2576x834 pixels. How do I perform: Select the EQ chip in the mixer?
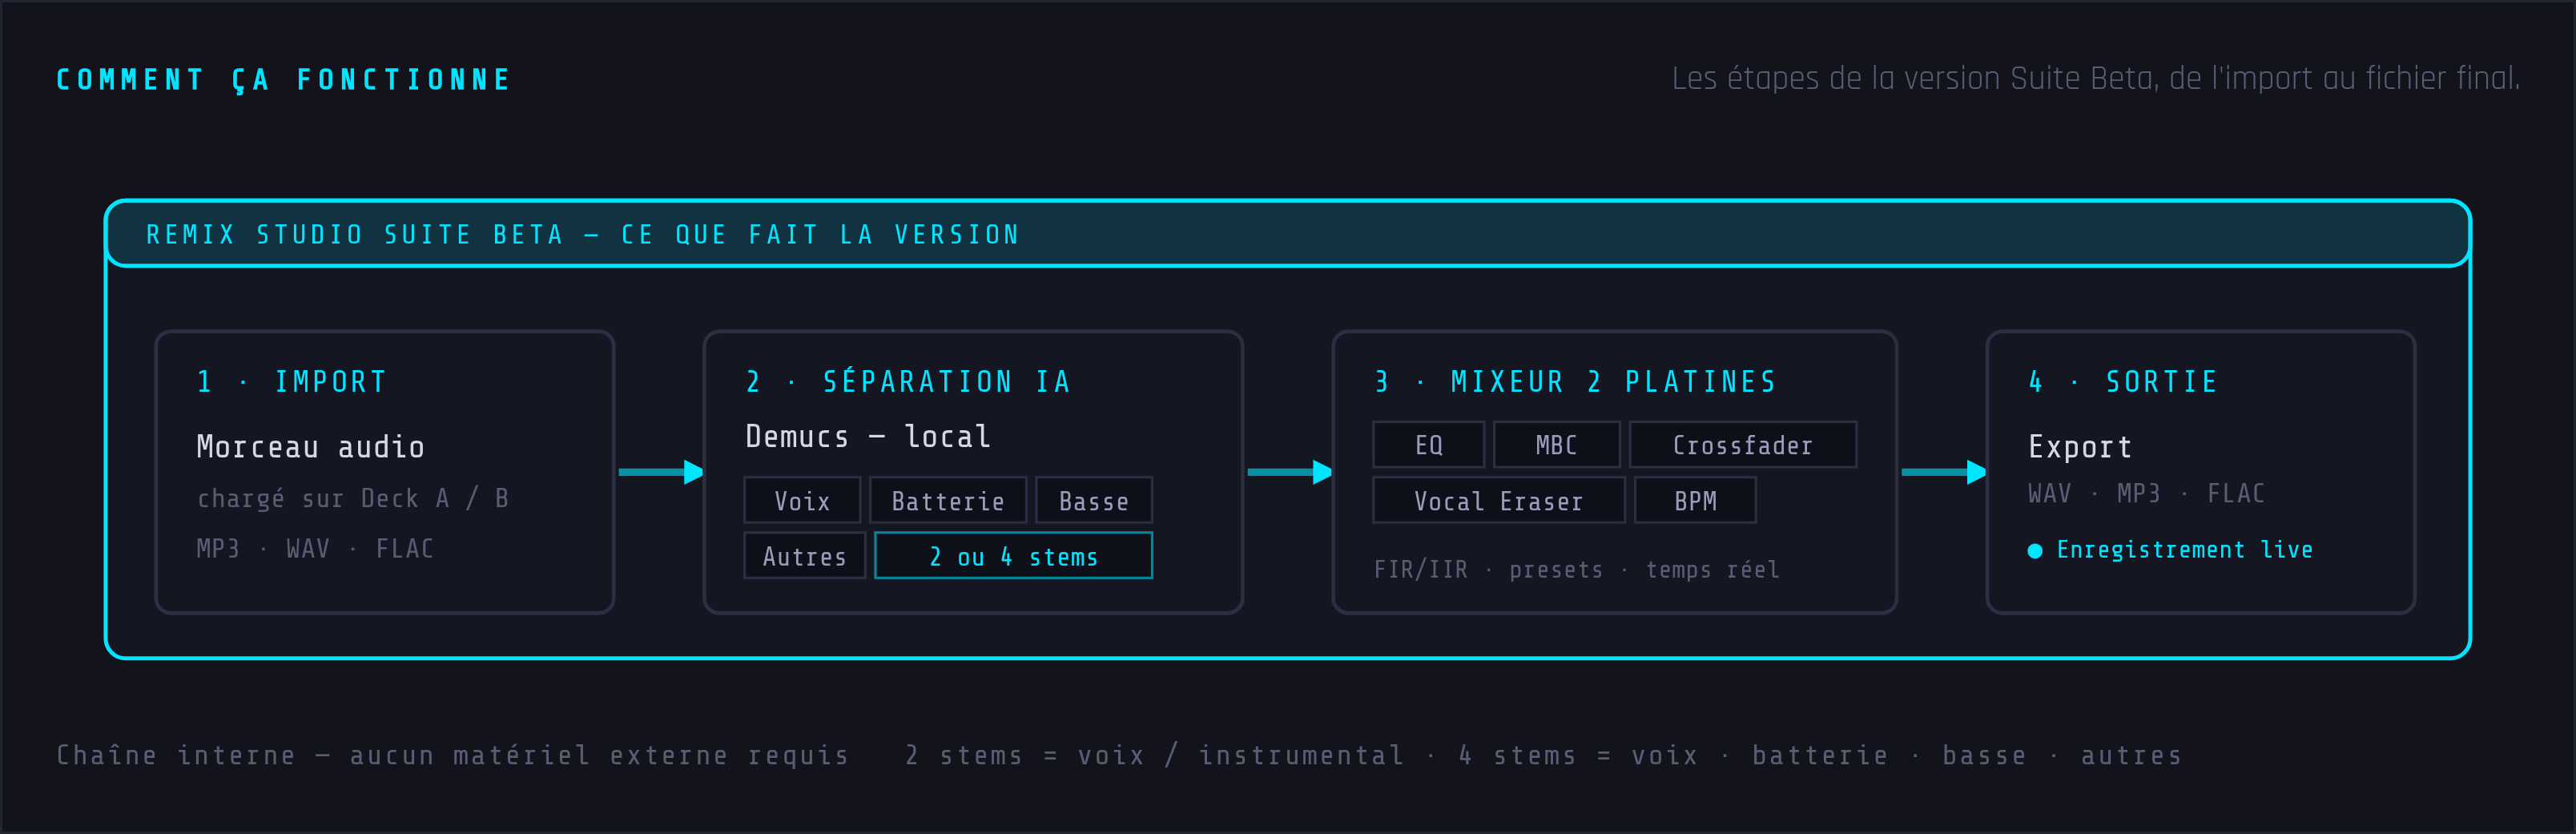(1429, 445)
